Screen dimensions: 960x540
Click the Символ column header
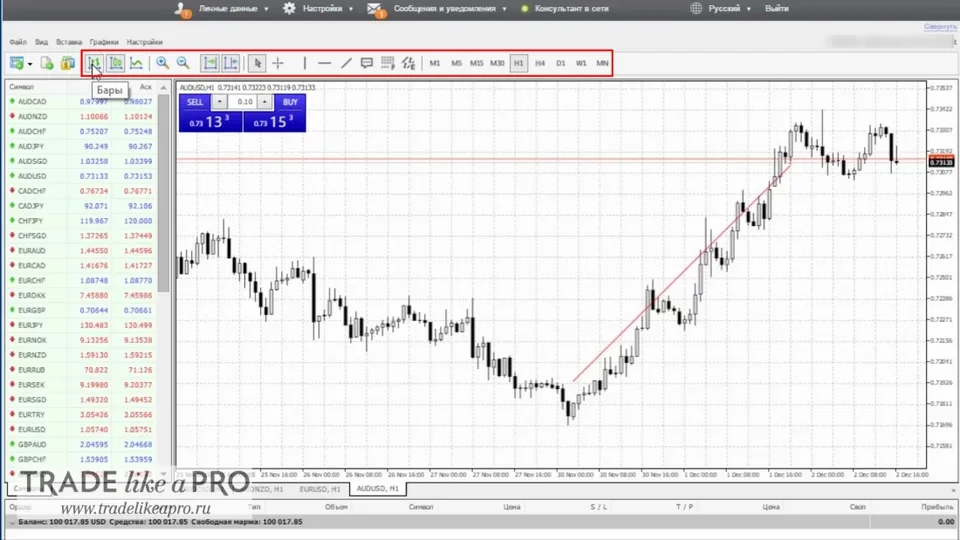[21, 87]
